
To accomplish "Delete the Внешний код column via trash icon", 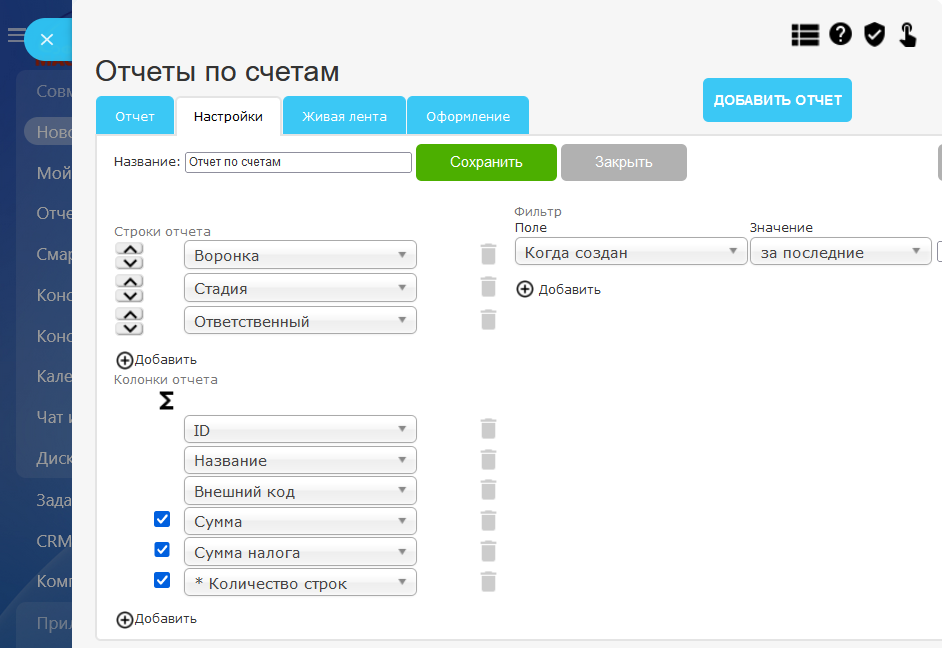I will click(488, 490).
